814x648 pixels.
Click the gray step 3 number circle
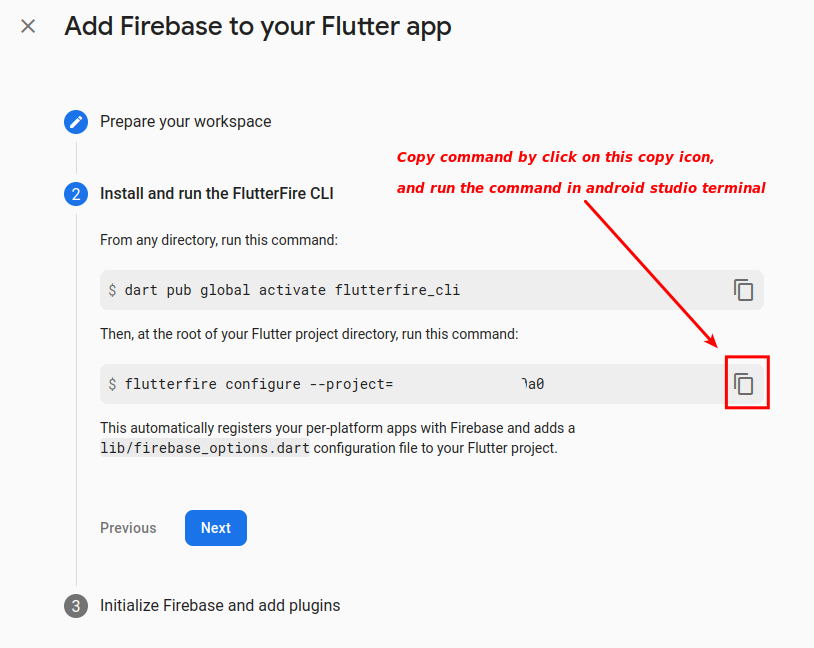coord(76,606)
